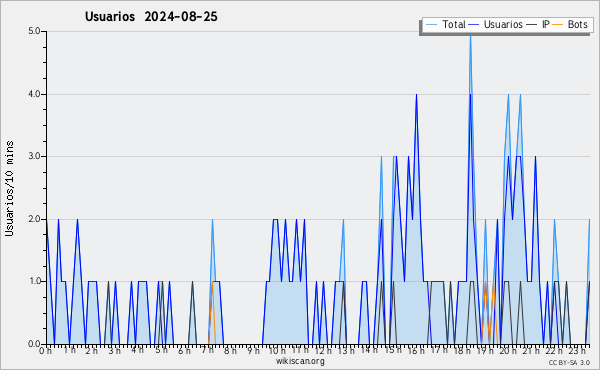Click the '22 h' x-axis label
This screenshot has width=600, height=370.
554,351
